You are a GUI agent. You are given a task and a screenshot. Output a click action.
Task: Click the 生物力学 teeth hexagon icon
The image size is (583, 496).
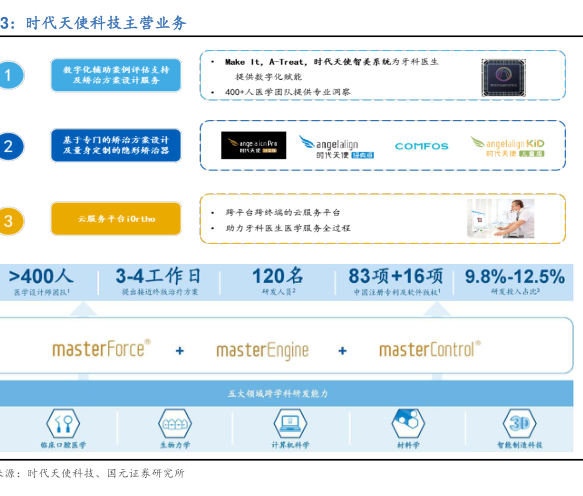tap(175, 423)
